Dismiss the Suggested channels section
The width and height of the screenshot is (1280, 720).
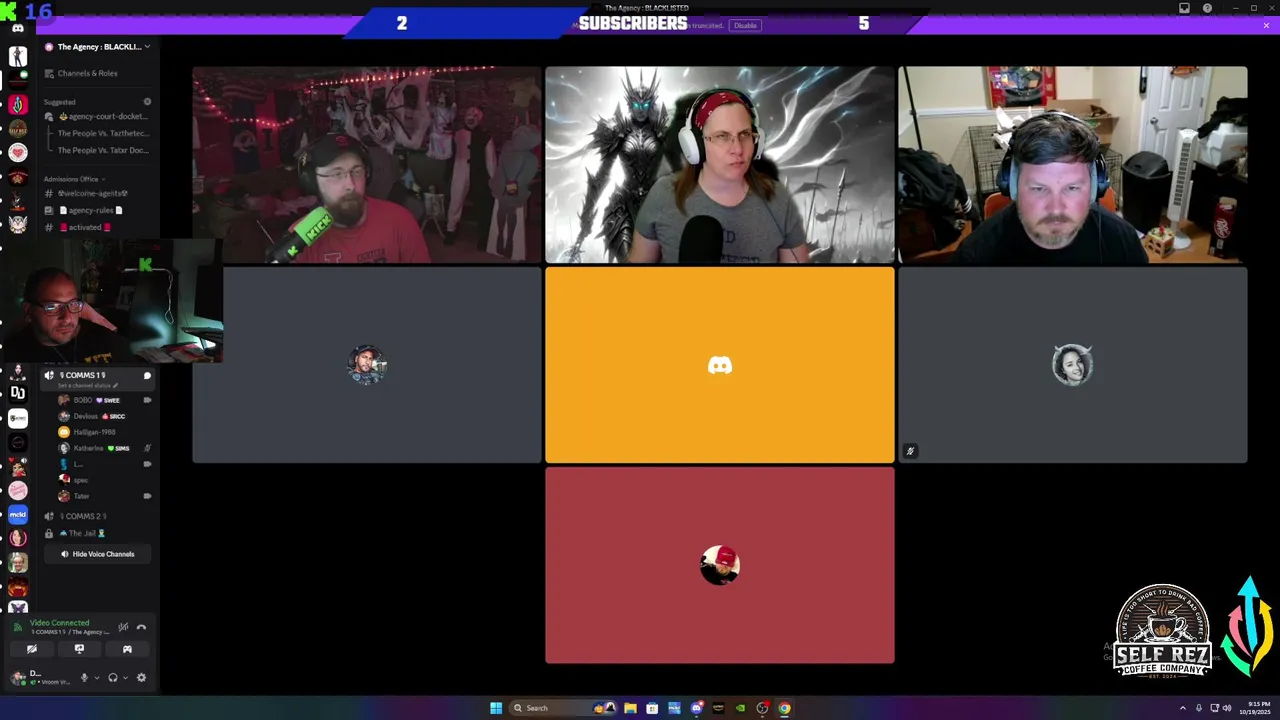pos(147,102)
